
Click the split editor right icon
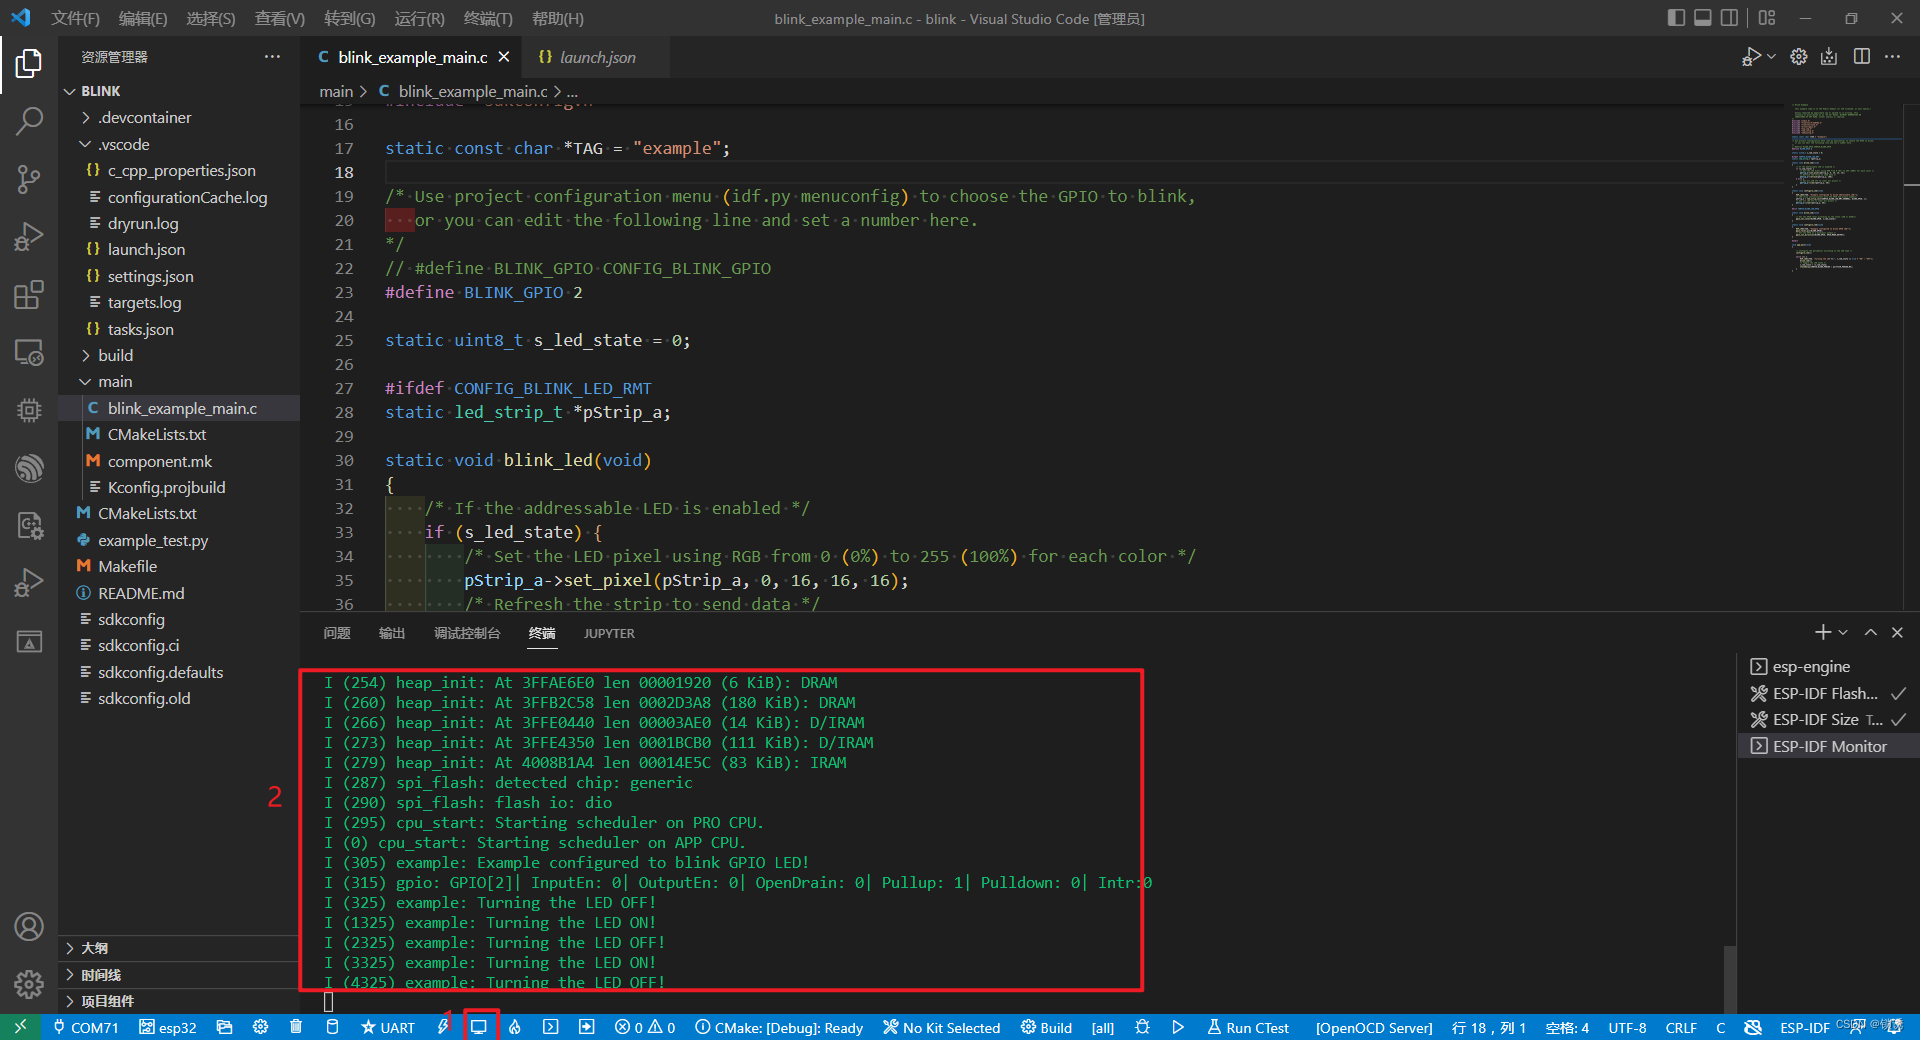tap(1862, 57)
